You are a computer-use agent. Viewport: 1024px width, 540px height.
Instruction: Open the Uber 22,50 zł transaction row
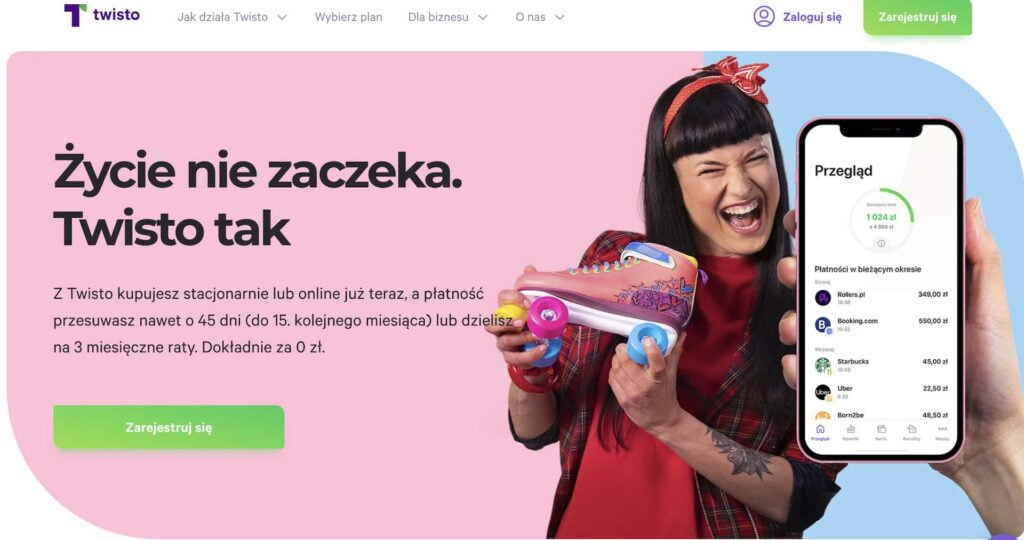pyautogui.click(x=881, y=392)
